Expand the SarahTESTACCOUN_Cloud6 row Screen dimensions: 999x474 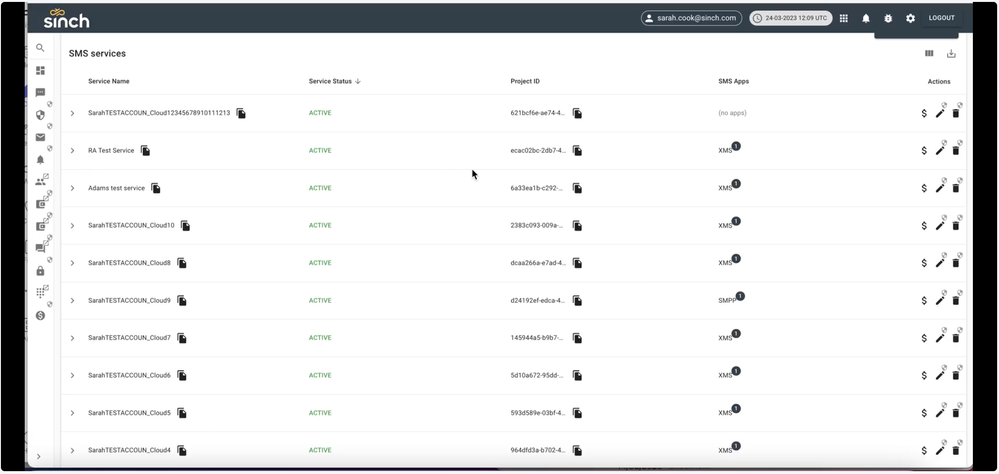[x=72, y=376]
